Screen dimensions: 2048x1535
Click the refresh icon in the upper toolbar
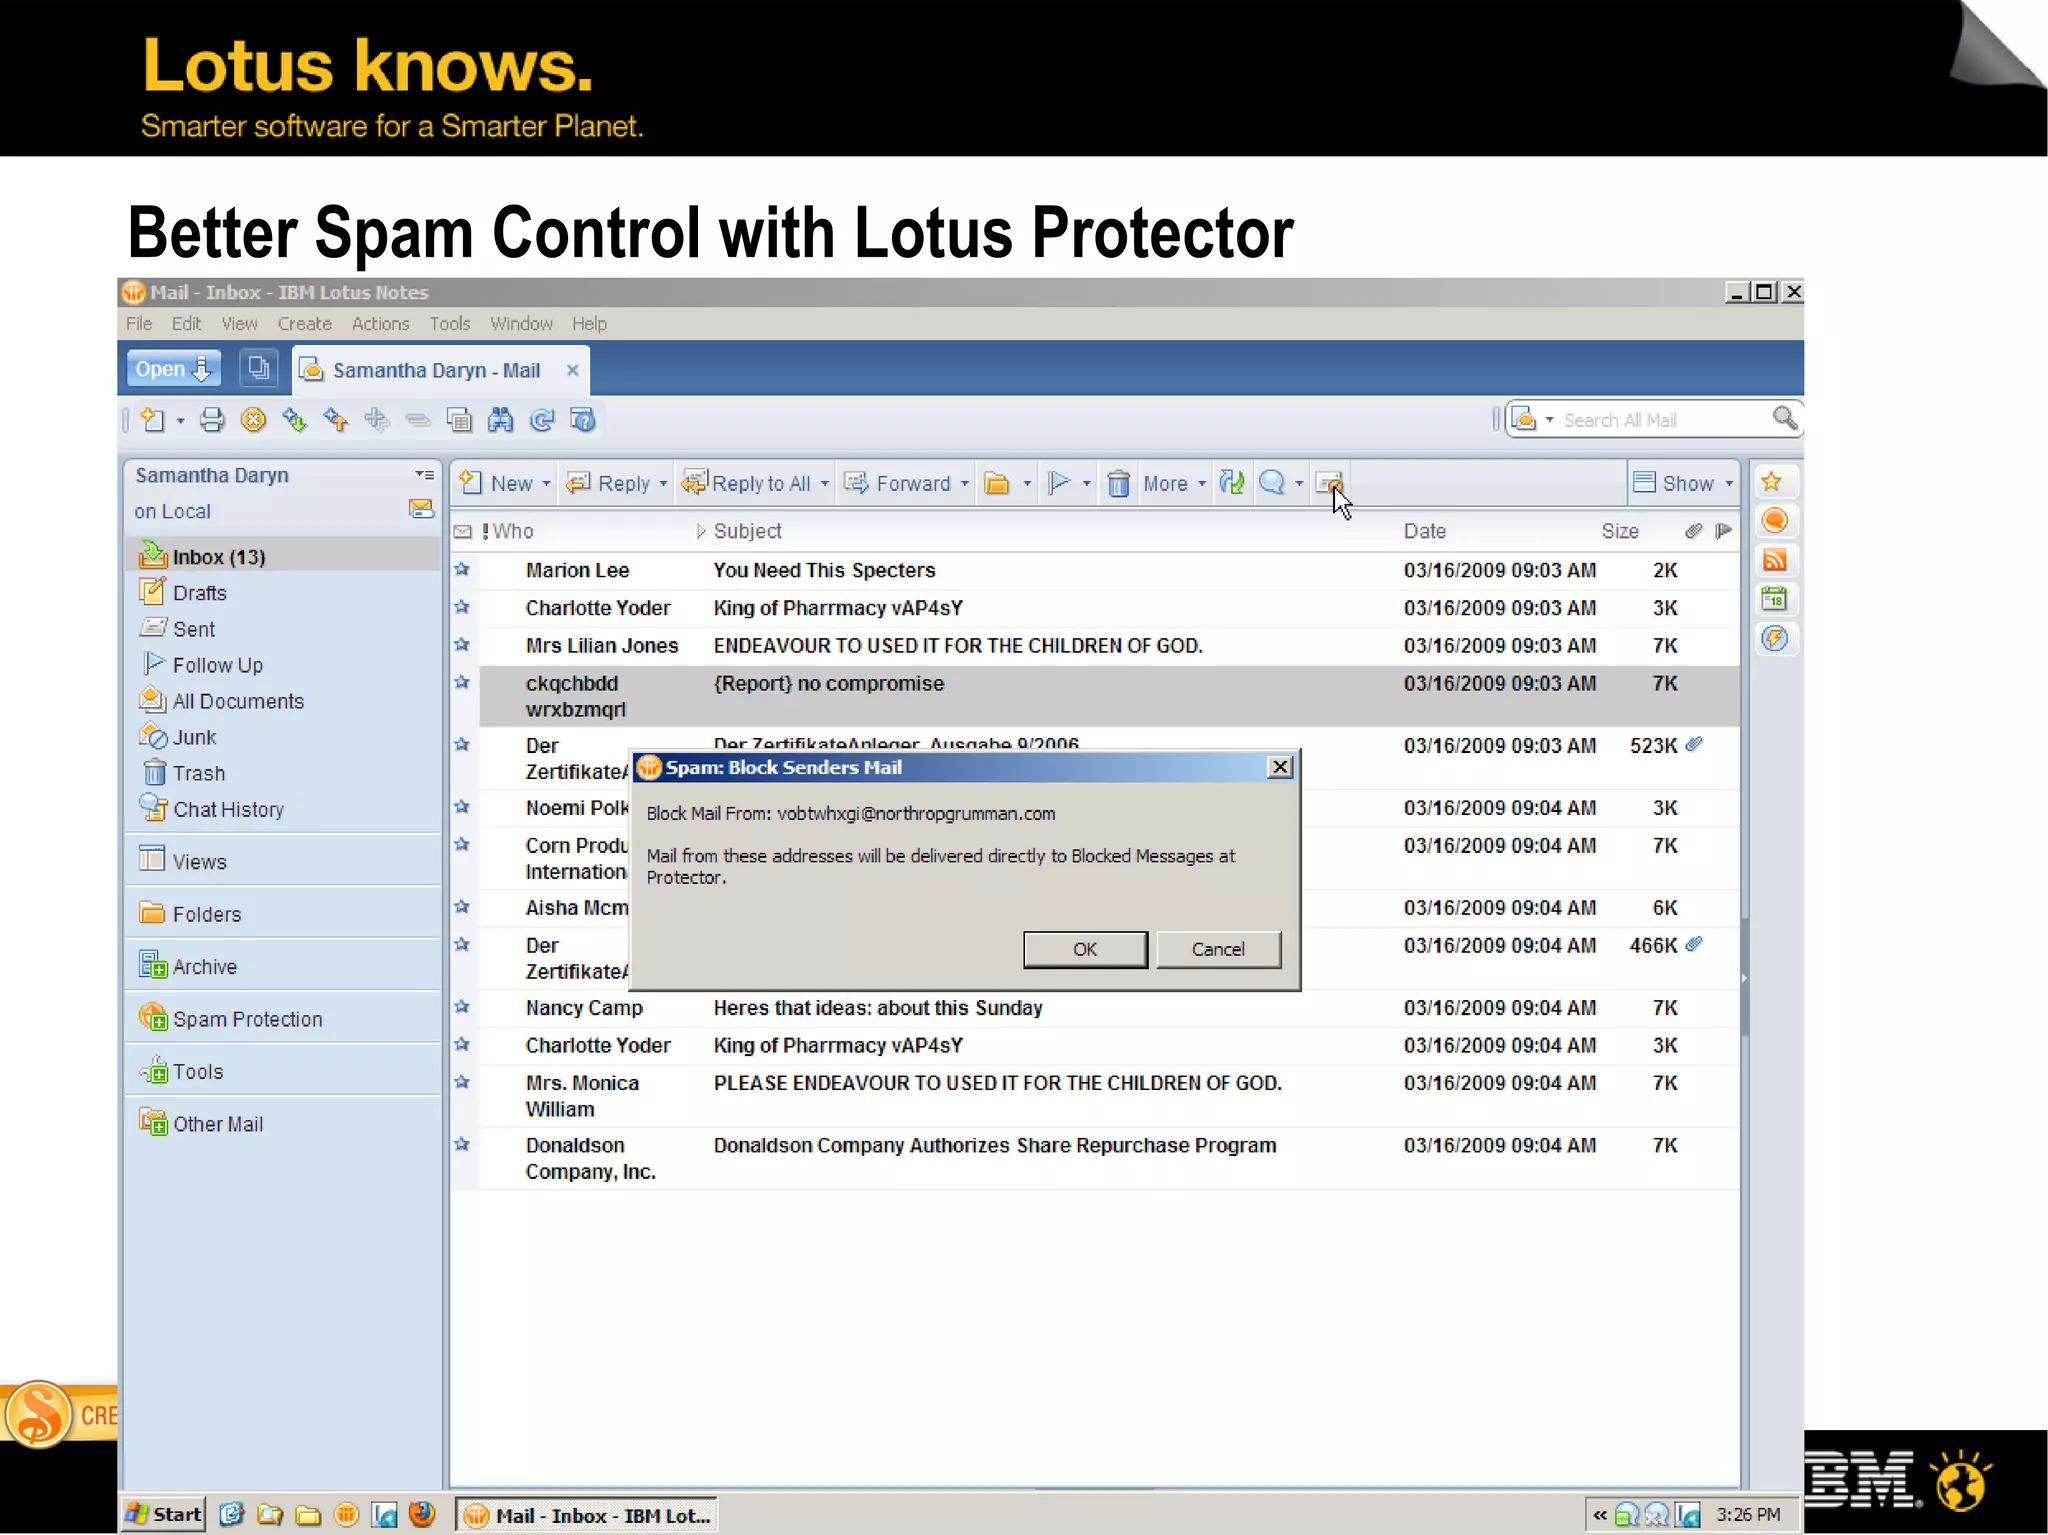[x=542, y=420]
